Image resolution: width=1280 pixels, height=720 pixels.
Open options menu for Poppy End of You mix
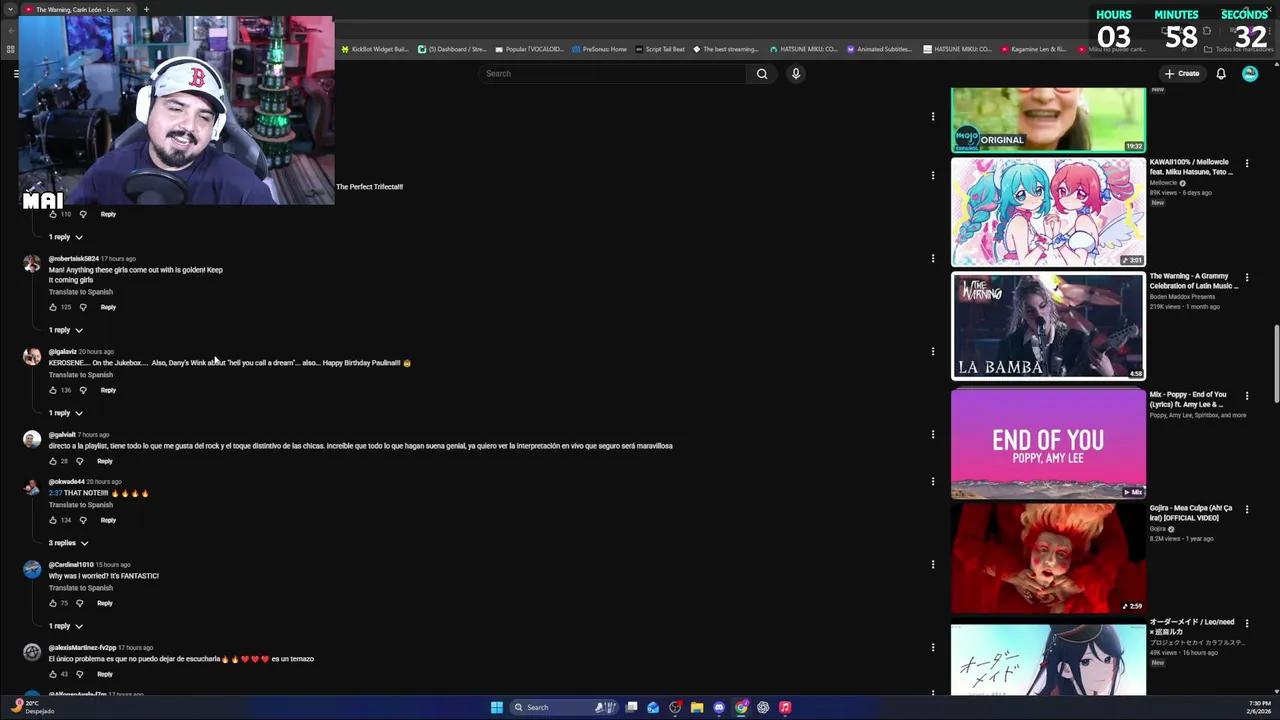[1246, 396]
